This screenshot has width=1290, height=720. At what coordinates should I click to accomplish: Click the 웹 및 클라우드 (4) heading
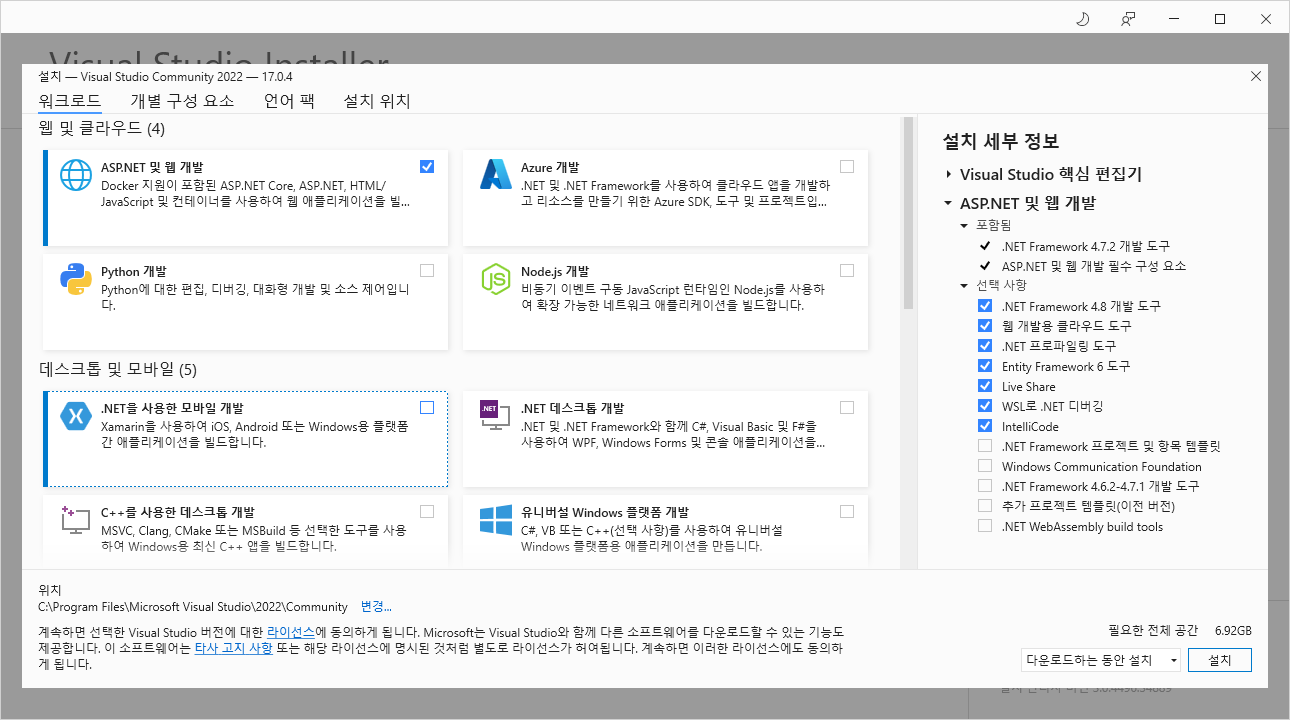[x=102, y=129]
